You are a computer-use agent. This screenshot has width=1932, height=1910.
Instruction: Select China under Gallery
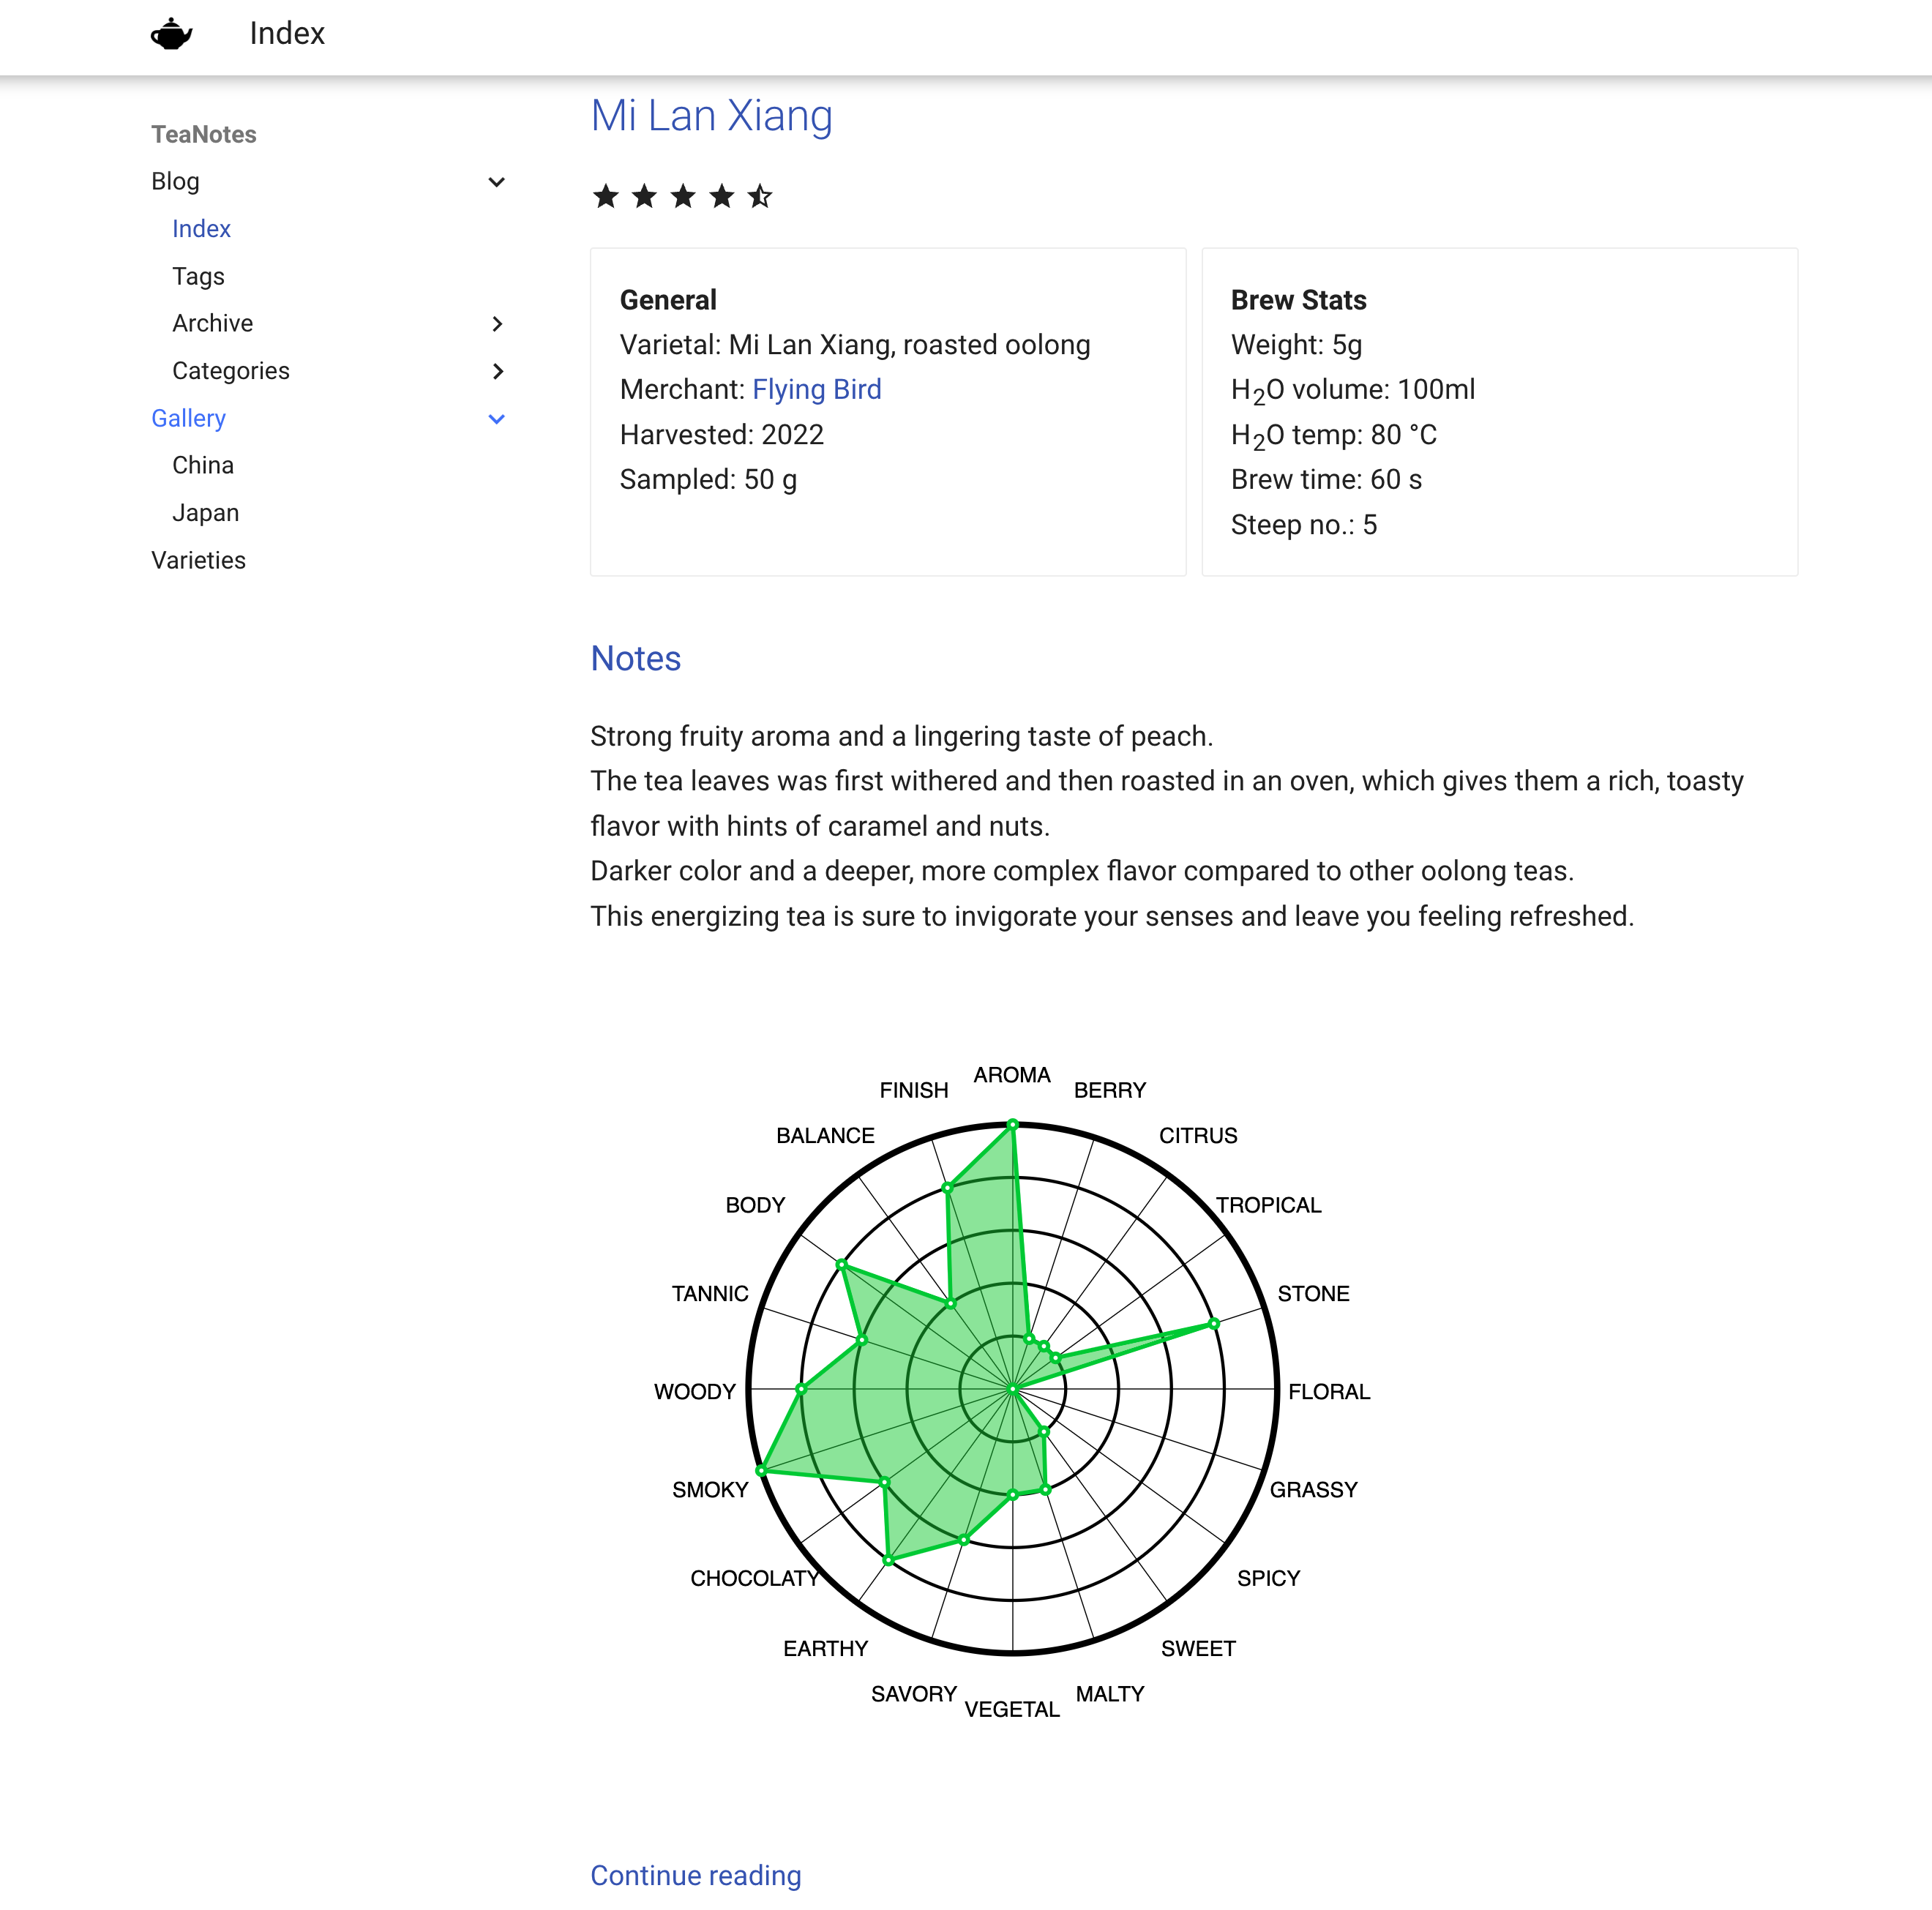[x=203, y=465]
